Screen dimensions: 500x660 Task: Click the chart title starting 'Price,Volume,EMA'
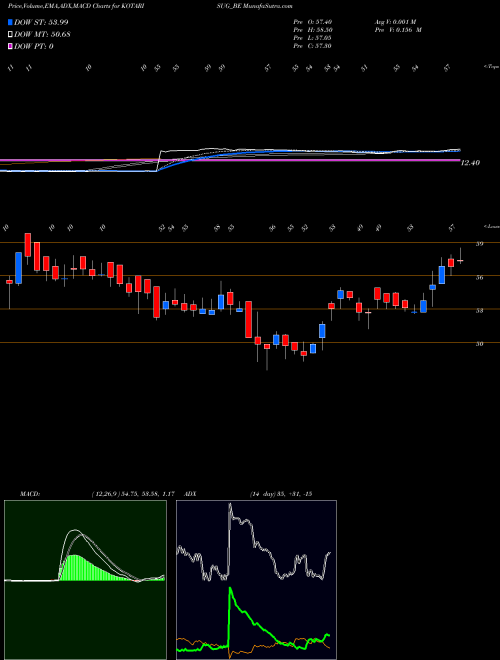(x=74, y=6)
